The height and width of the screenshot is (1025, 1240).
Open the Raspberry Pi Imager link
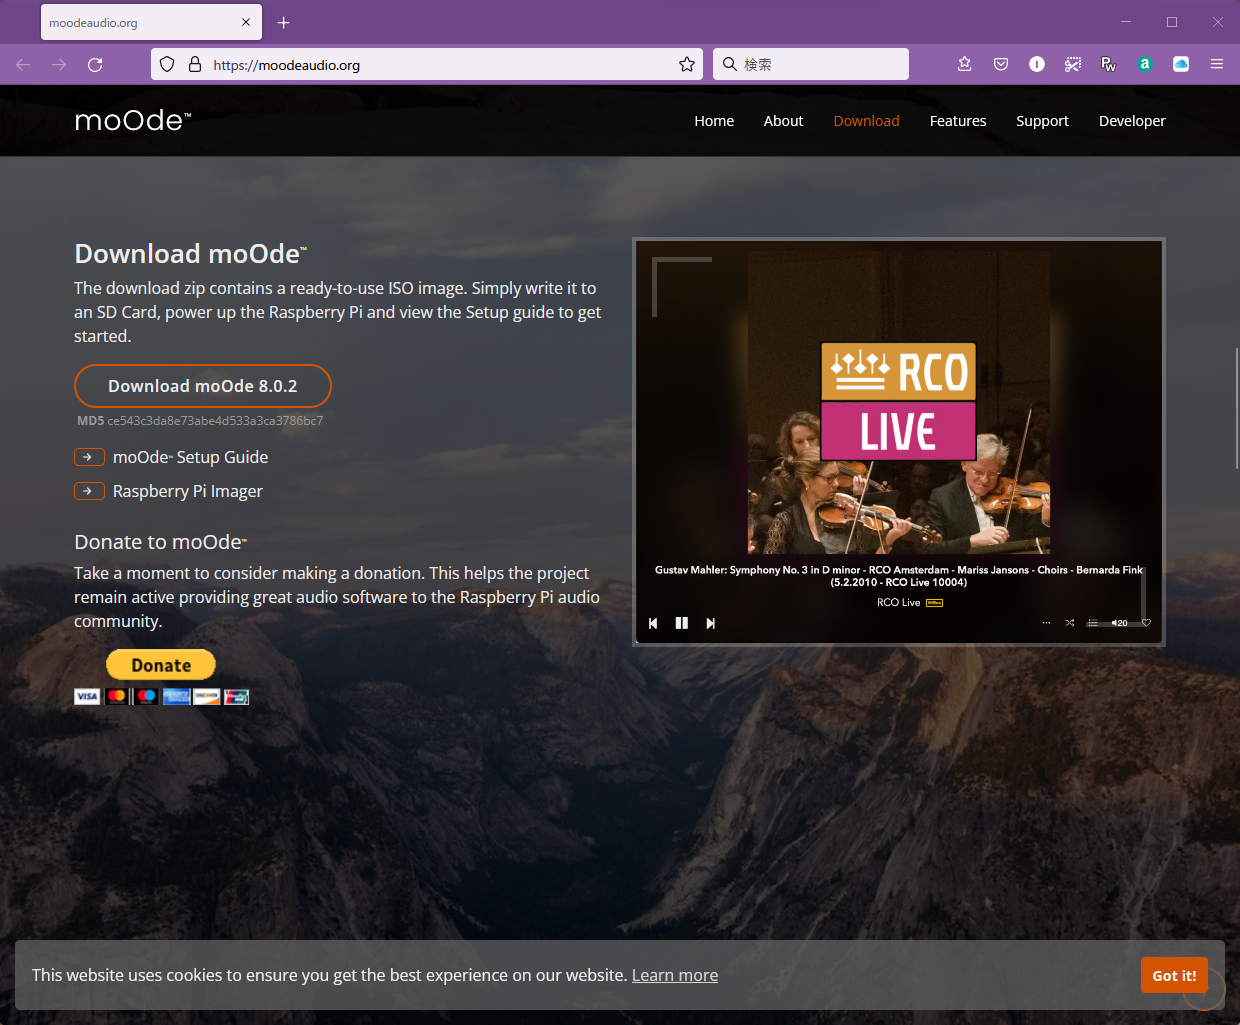[x=188, y=491]
